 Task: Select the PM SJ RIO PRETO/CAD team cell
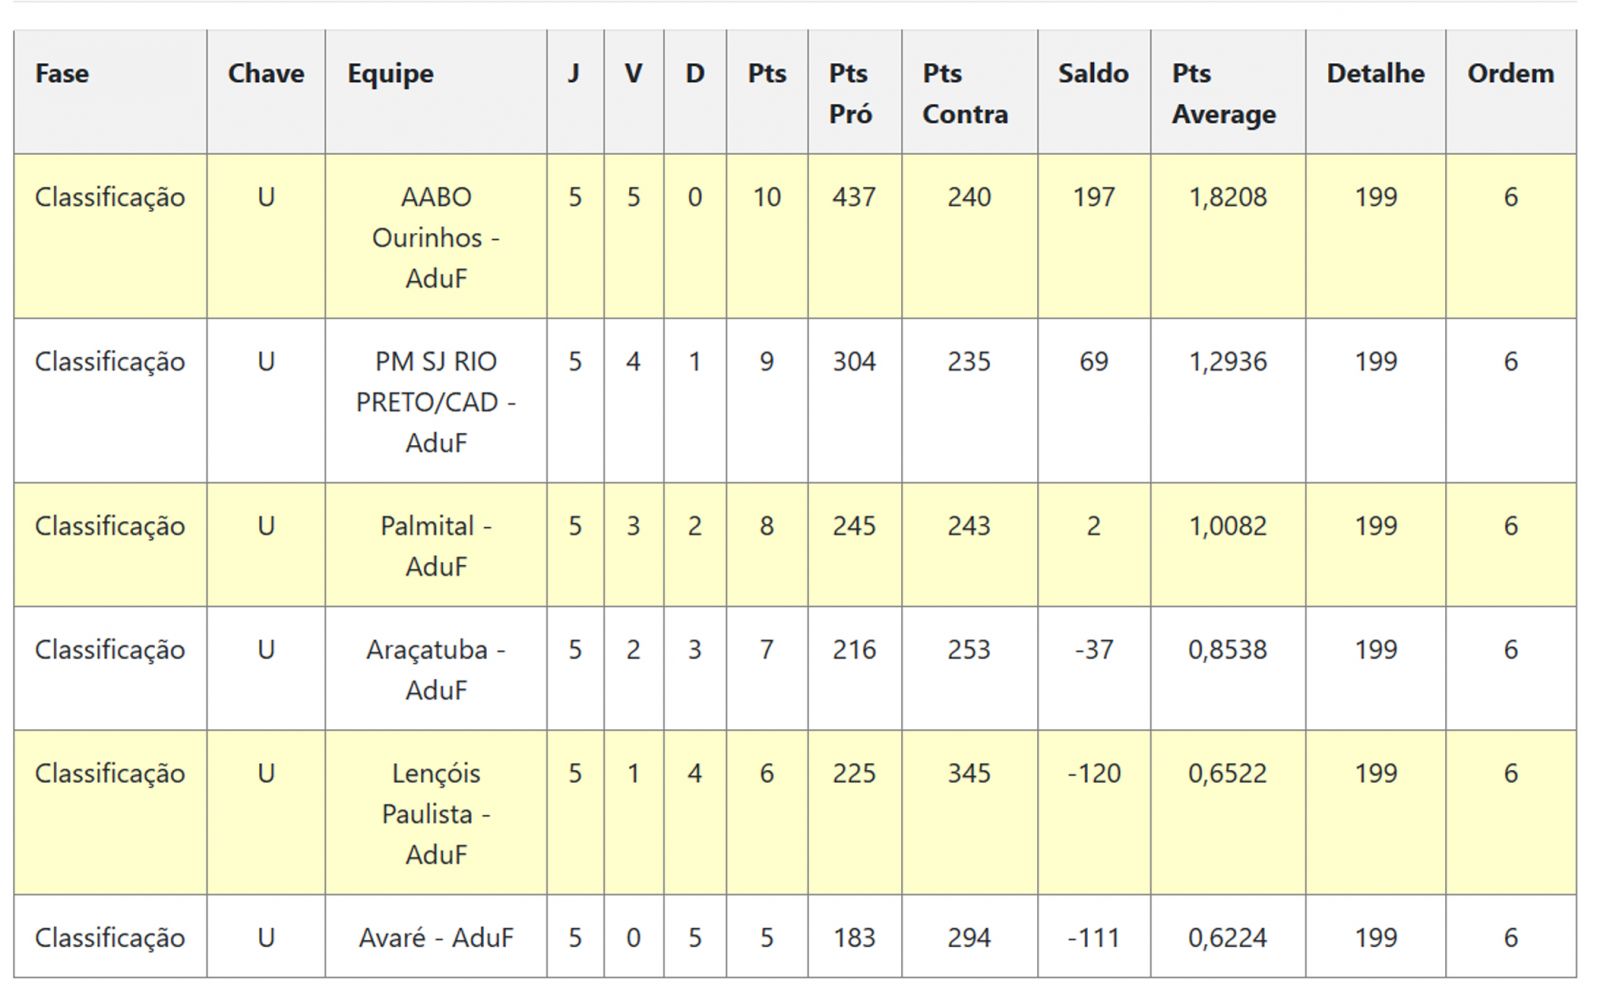(x=436, y=401)
